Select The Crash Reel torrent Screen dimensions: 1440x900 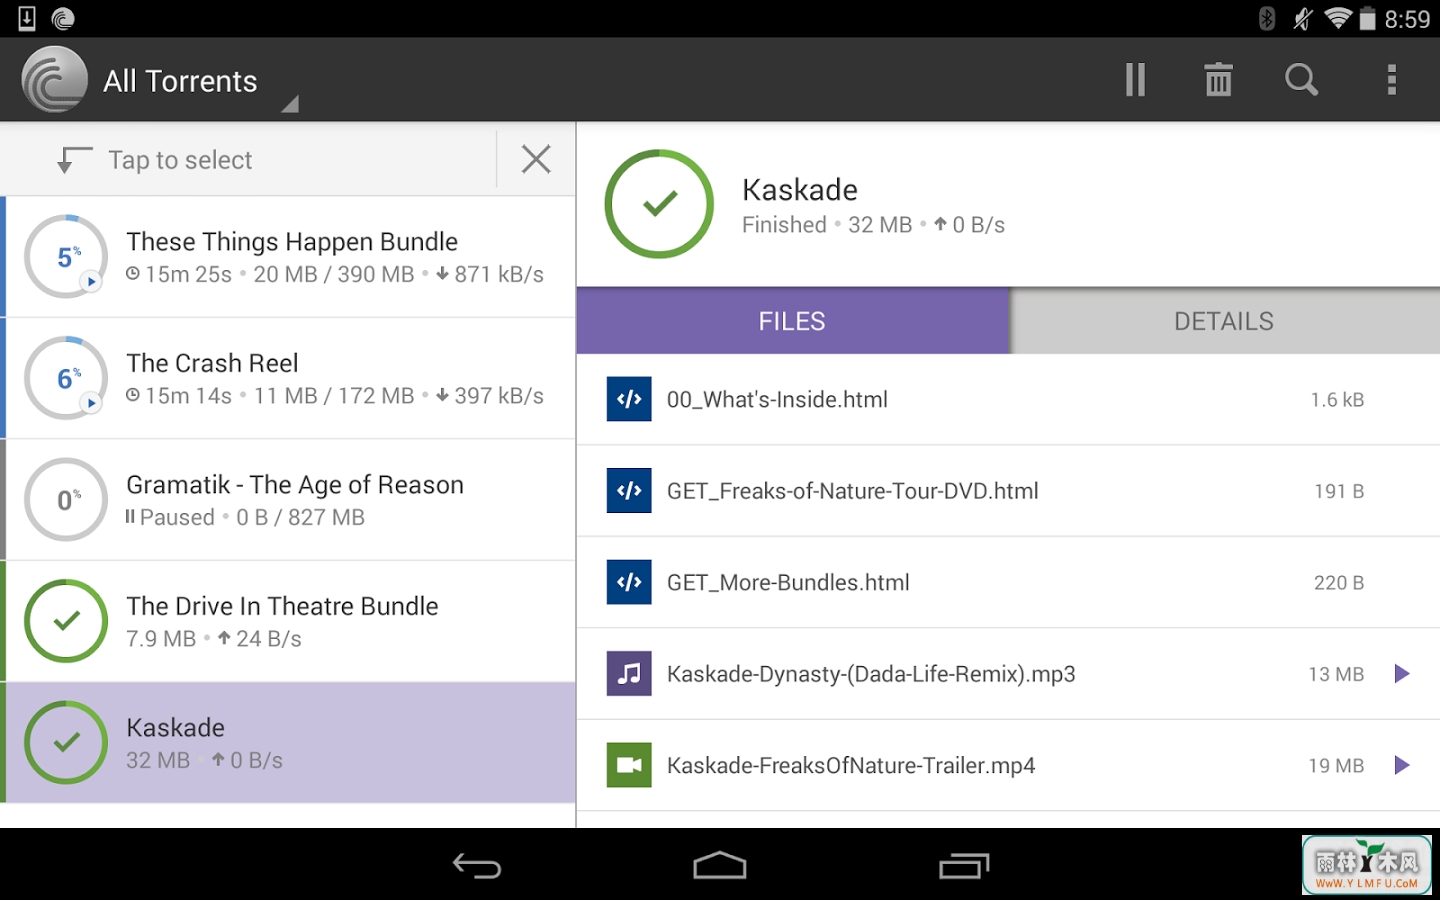(x=290, y=378)
